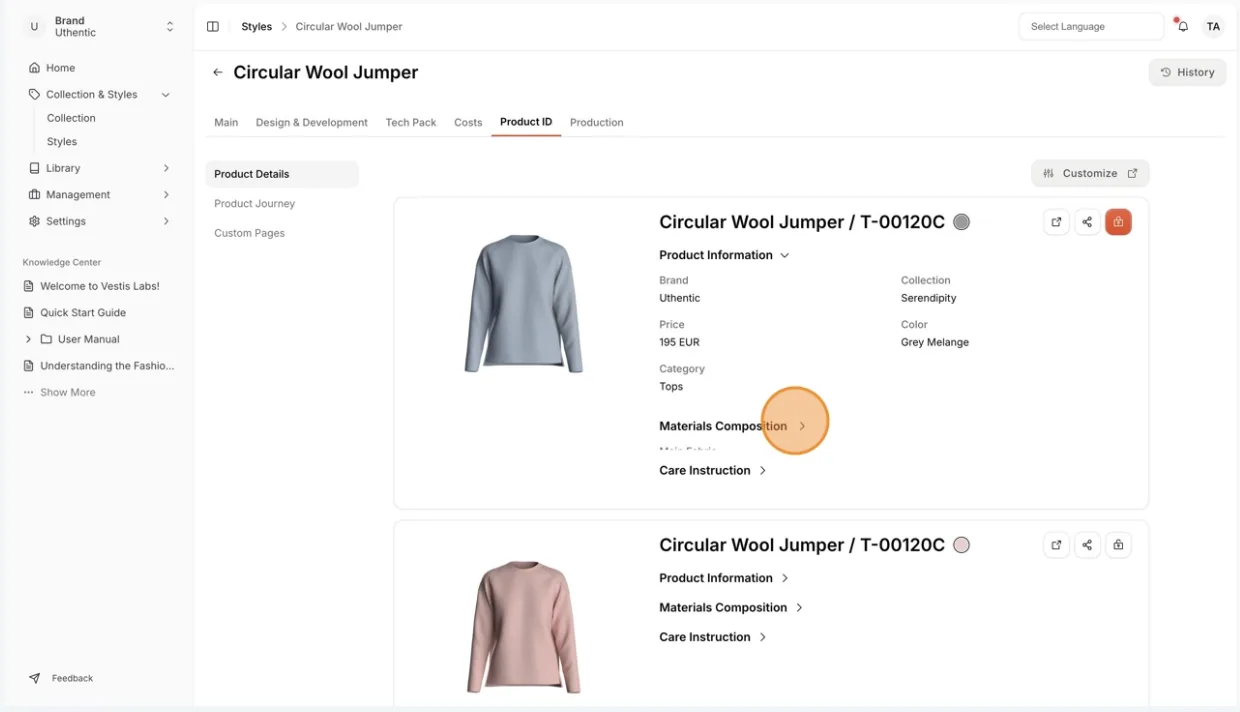
Task: Go to Styles breadcrumb
Action: pos(257,27)
